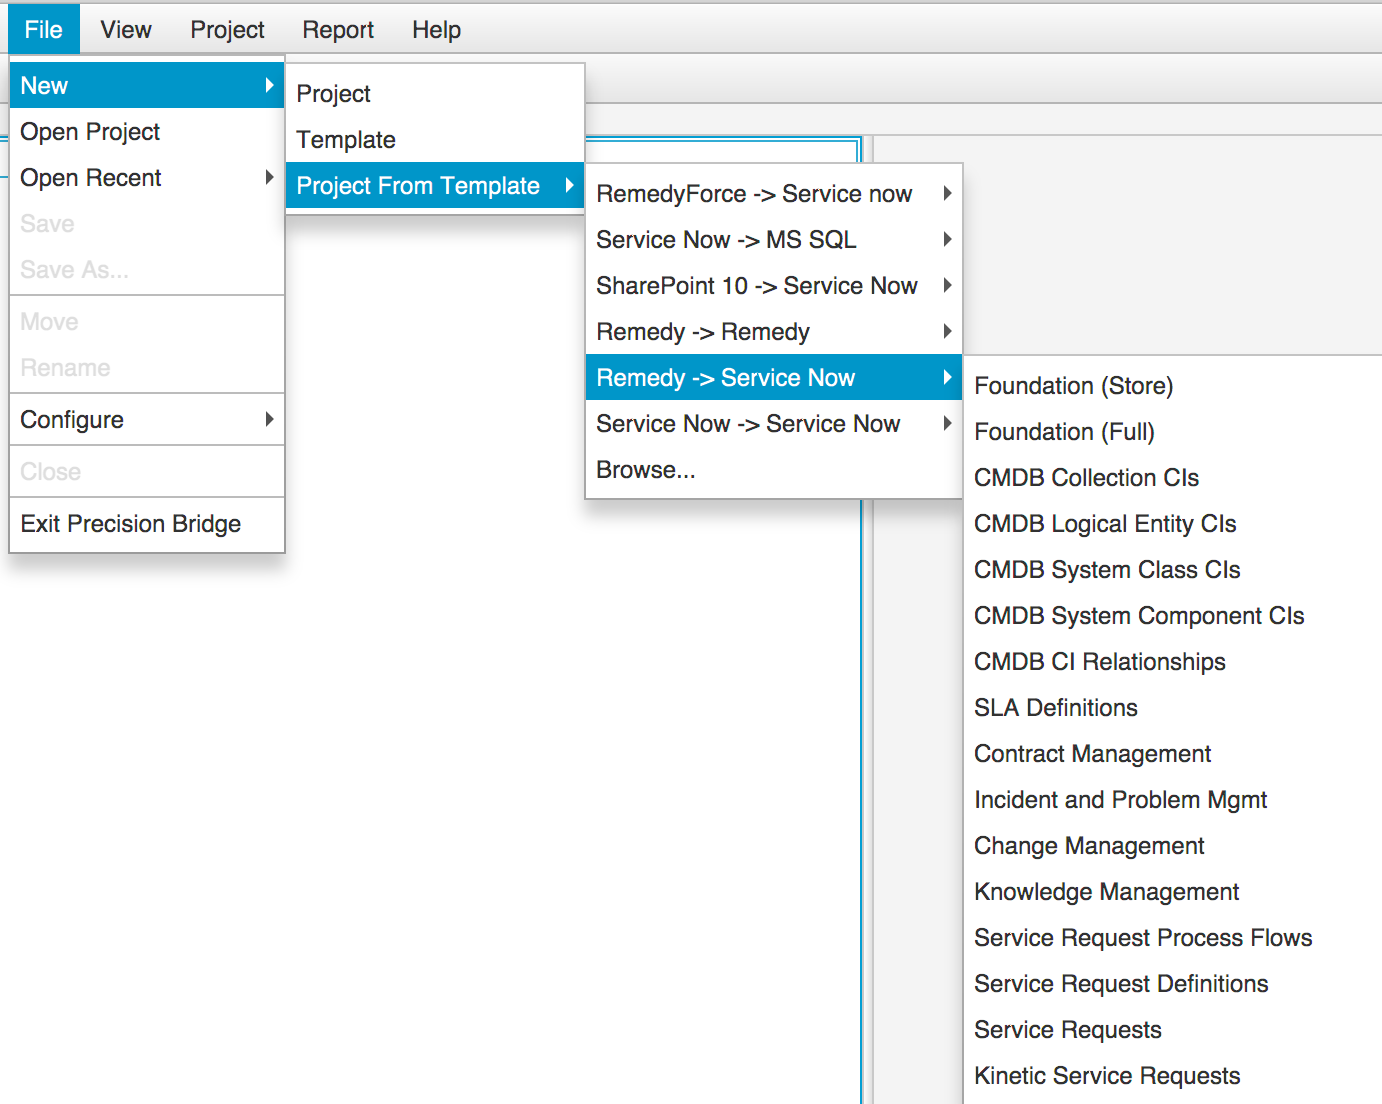Click arrow beside New menu item

pyautogui.click(x=269, y=85)
